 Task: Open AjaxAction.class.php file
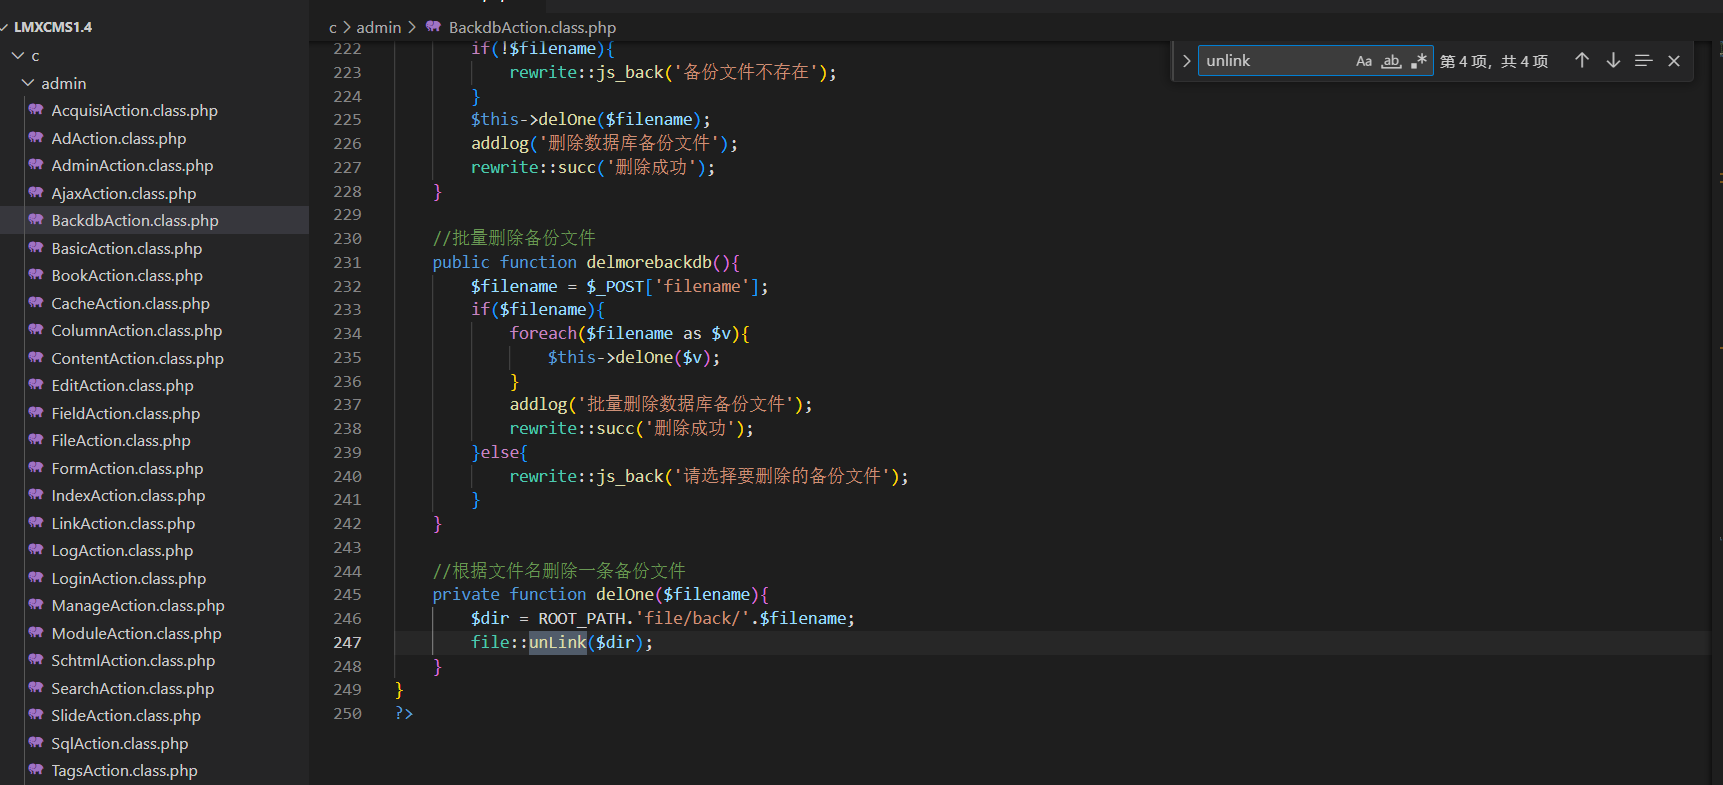coord(123,193)
